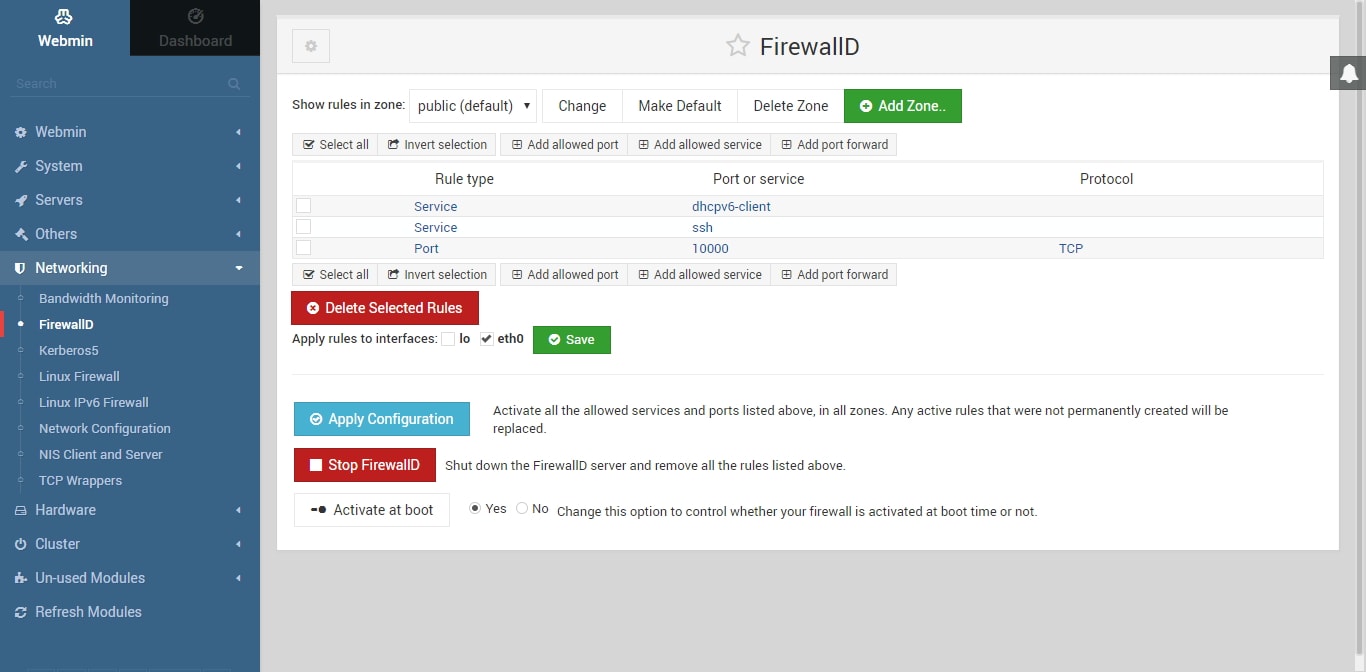
Task: Expand the Servers sidebar category
Action: point(130,200)
